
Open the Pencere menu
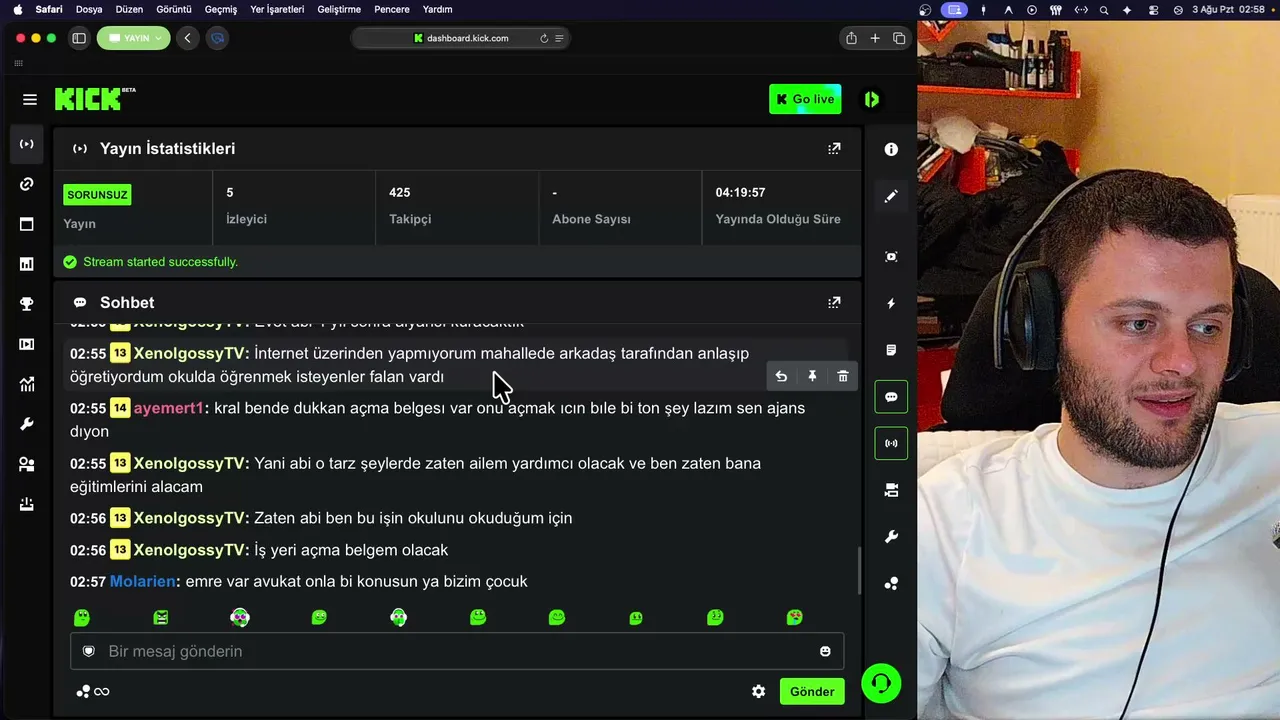click(392, 9)
